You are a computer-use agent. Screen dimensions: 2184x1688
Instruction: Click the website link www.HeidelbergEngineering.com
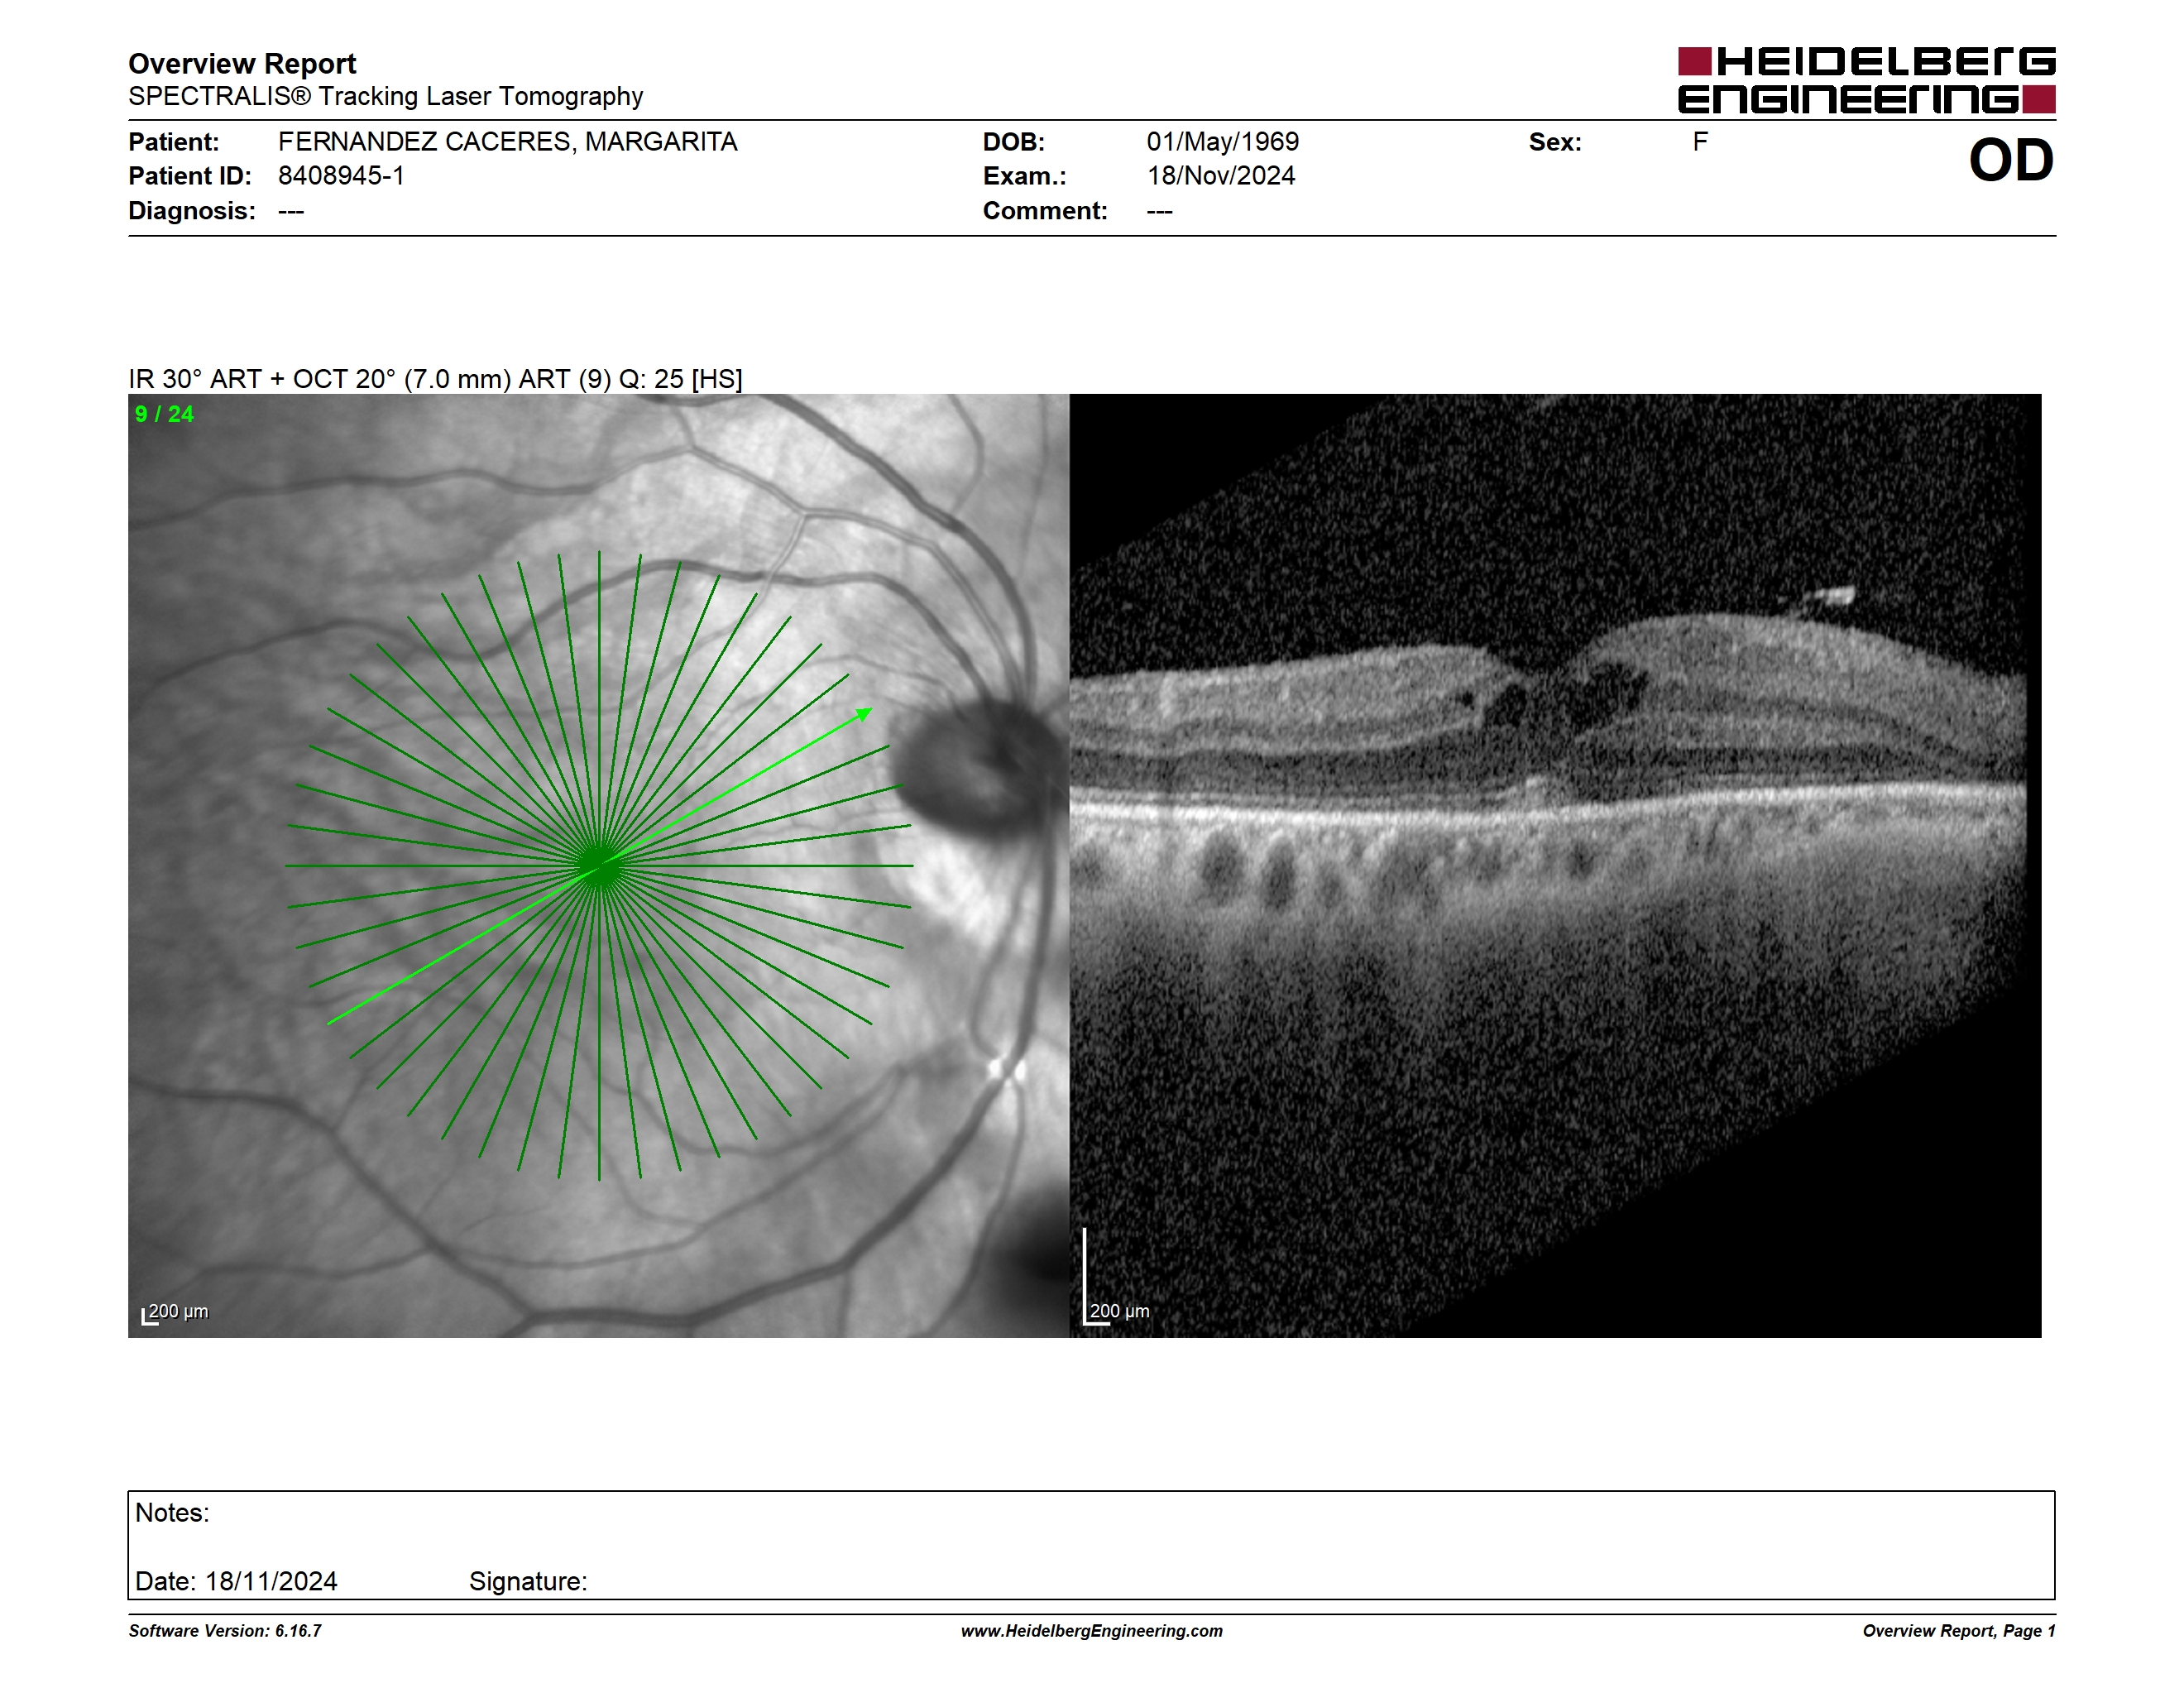click(1091, 1631)
